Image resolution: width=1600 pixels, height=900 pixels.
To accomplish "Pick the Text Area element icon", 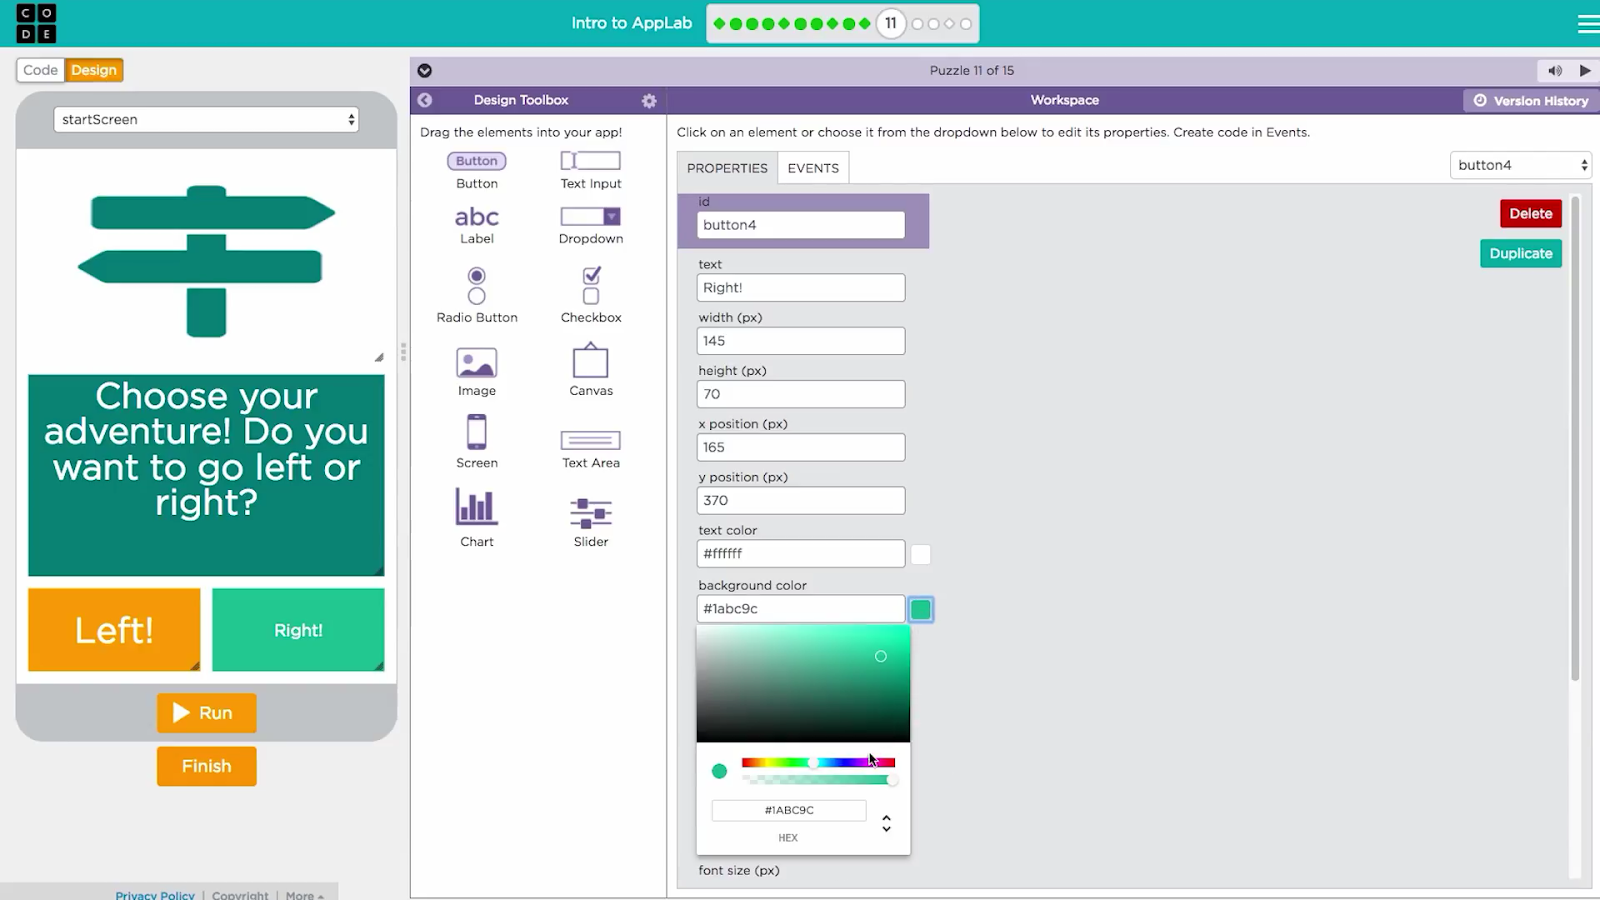I will coord(590,440).
